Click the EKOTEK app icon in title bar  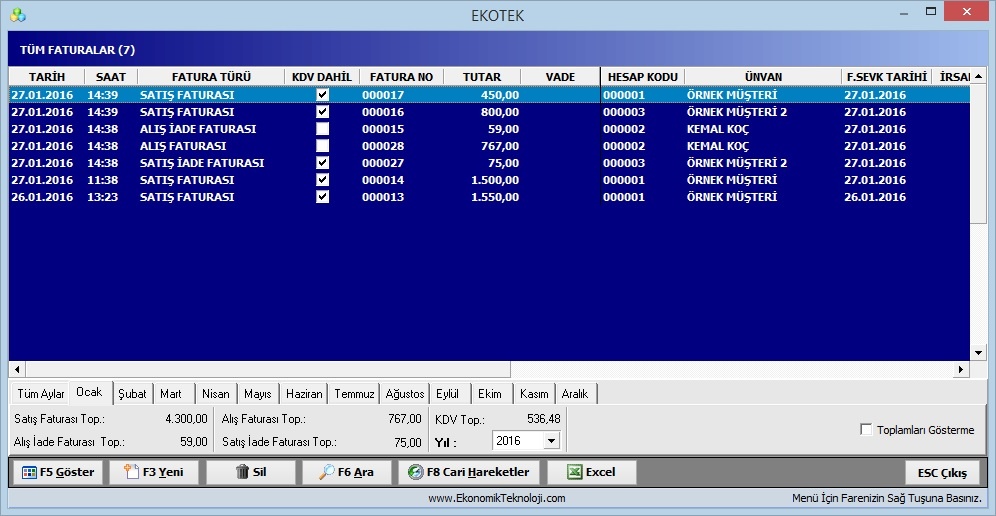pos(18,15)
